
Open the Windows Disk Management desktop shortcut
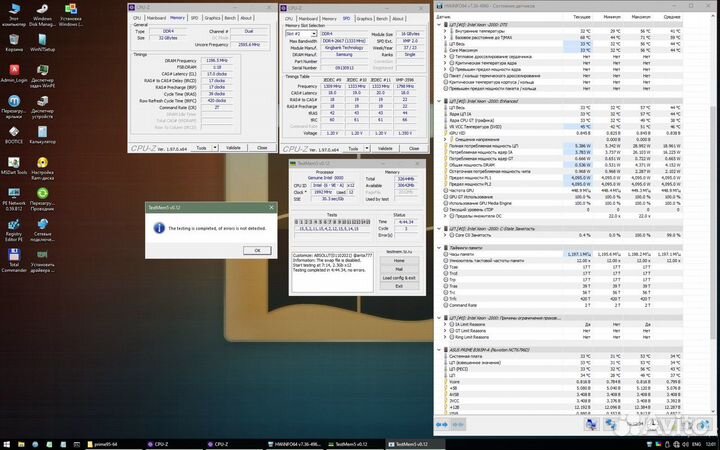[x=42, y=14]
